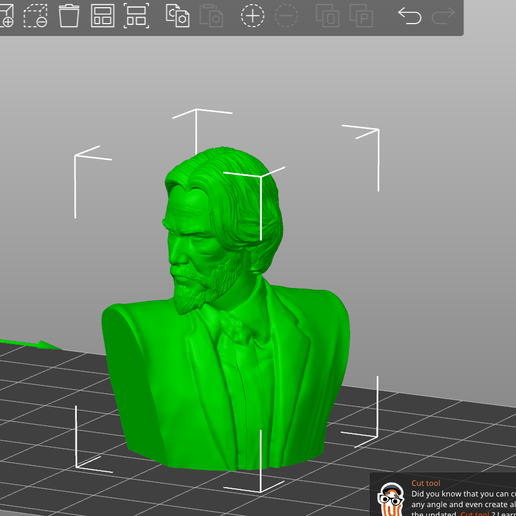This screenshot has width=516, height=516.
Task: Click the hint mascot icon in notification
Action: 391,499
